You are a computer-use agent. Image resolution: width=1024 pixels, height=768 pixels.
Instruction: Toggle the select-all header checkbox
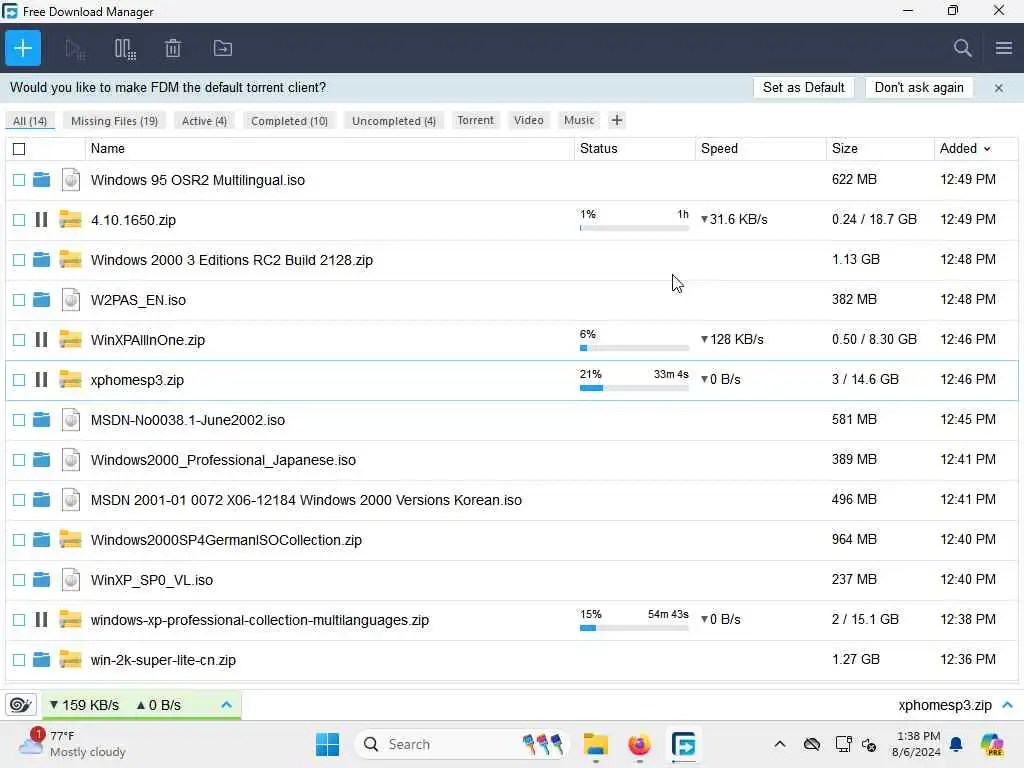pyautogui.click(x=19, y=149)
